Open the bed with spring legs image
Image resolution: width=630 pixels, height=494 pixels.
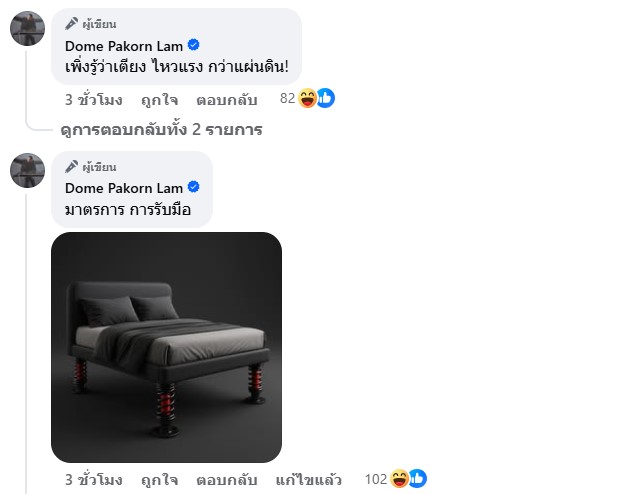pos(166,347)
